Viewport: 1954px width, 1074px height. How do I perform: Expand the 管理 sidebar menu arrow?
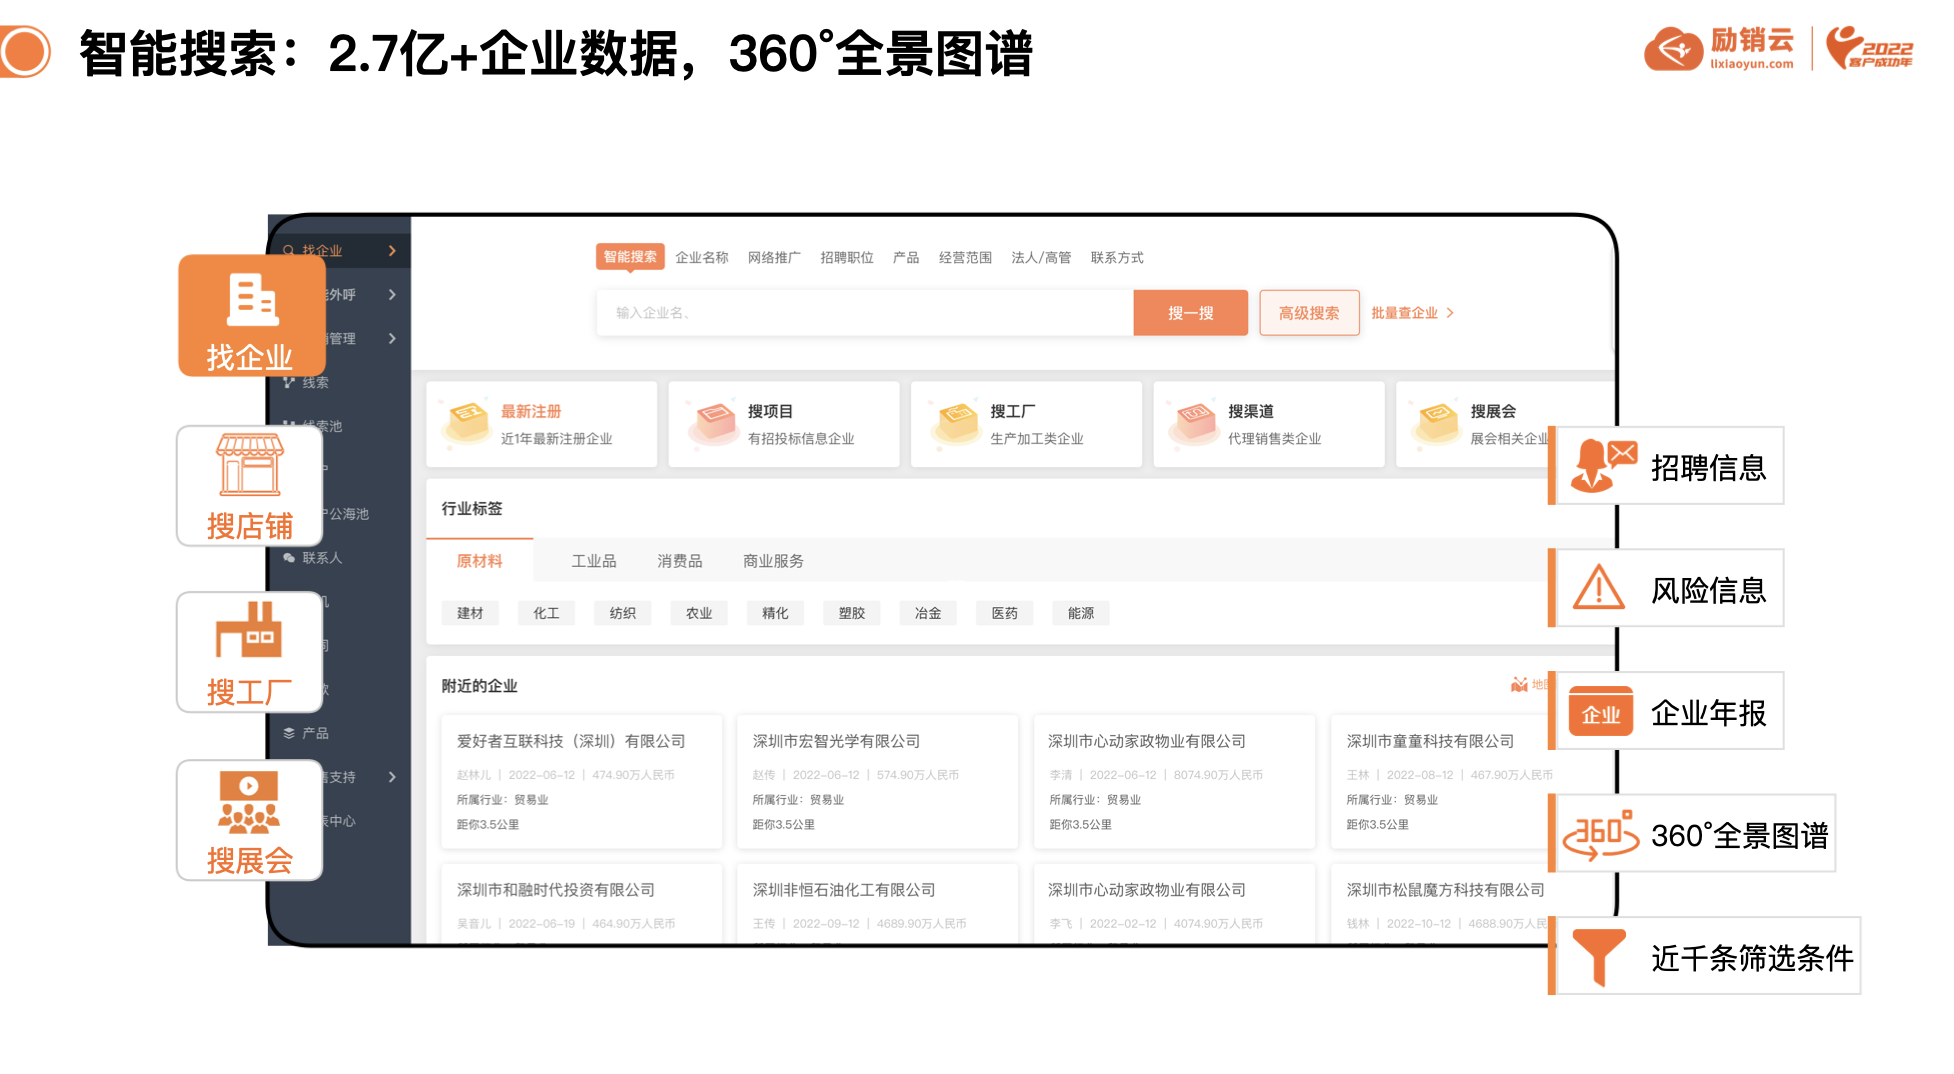click(x=392, y=339)
